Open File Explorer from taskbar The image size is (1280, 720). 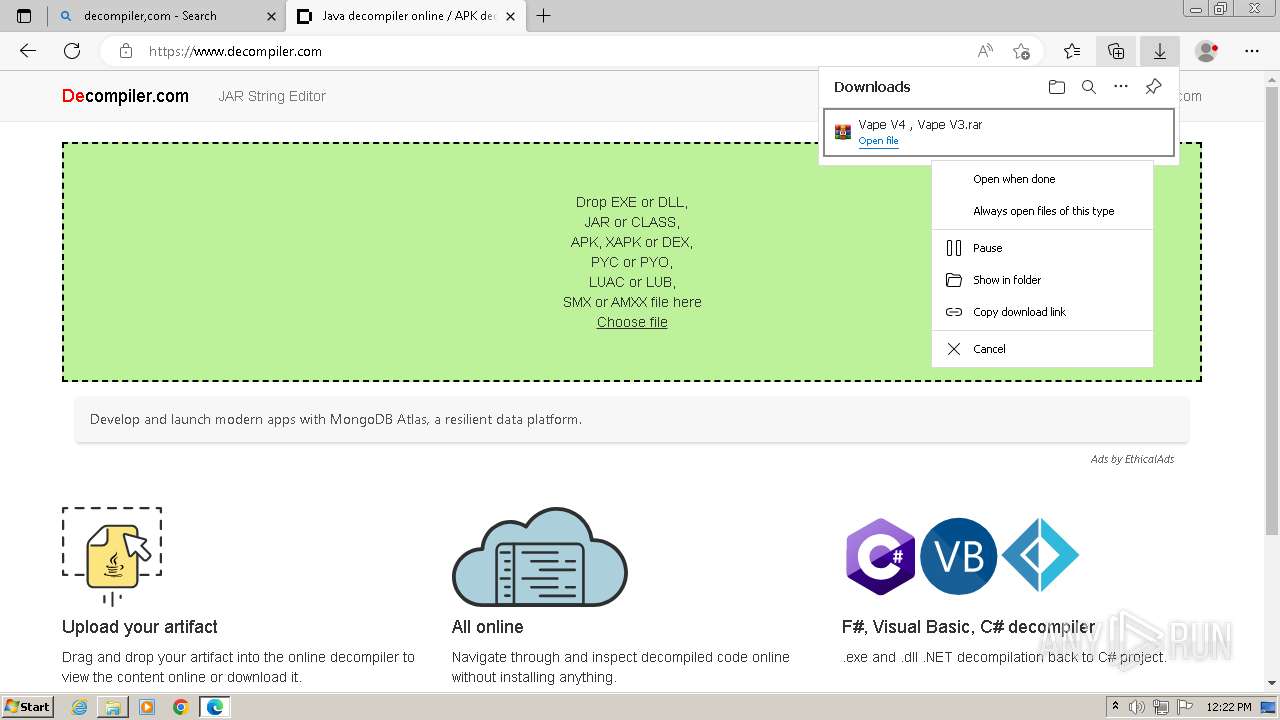point(113,707)
